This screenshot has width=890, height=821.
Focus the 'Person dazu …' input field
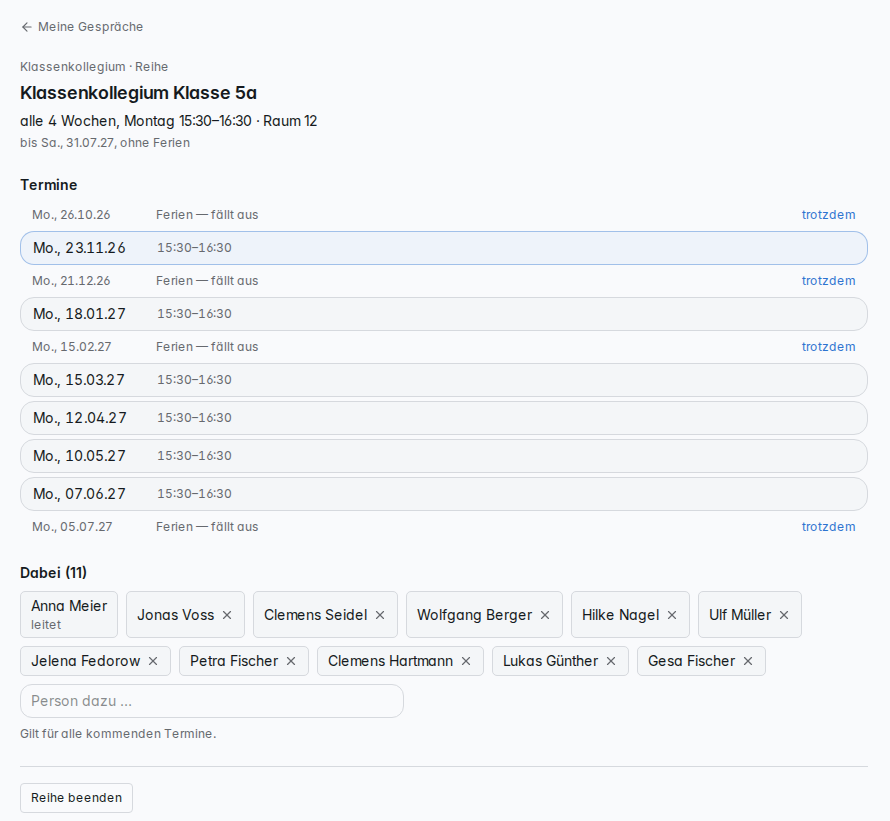coord(212,701)
